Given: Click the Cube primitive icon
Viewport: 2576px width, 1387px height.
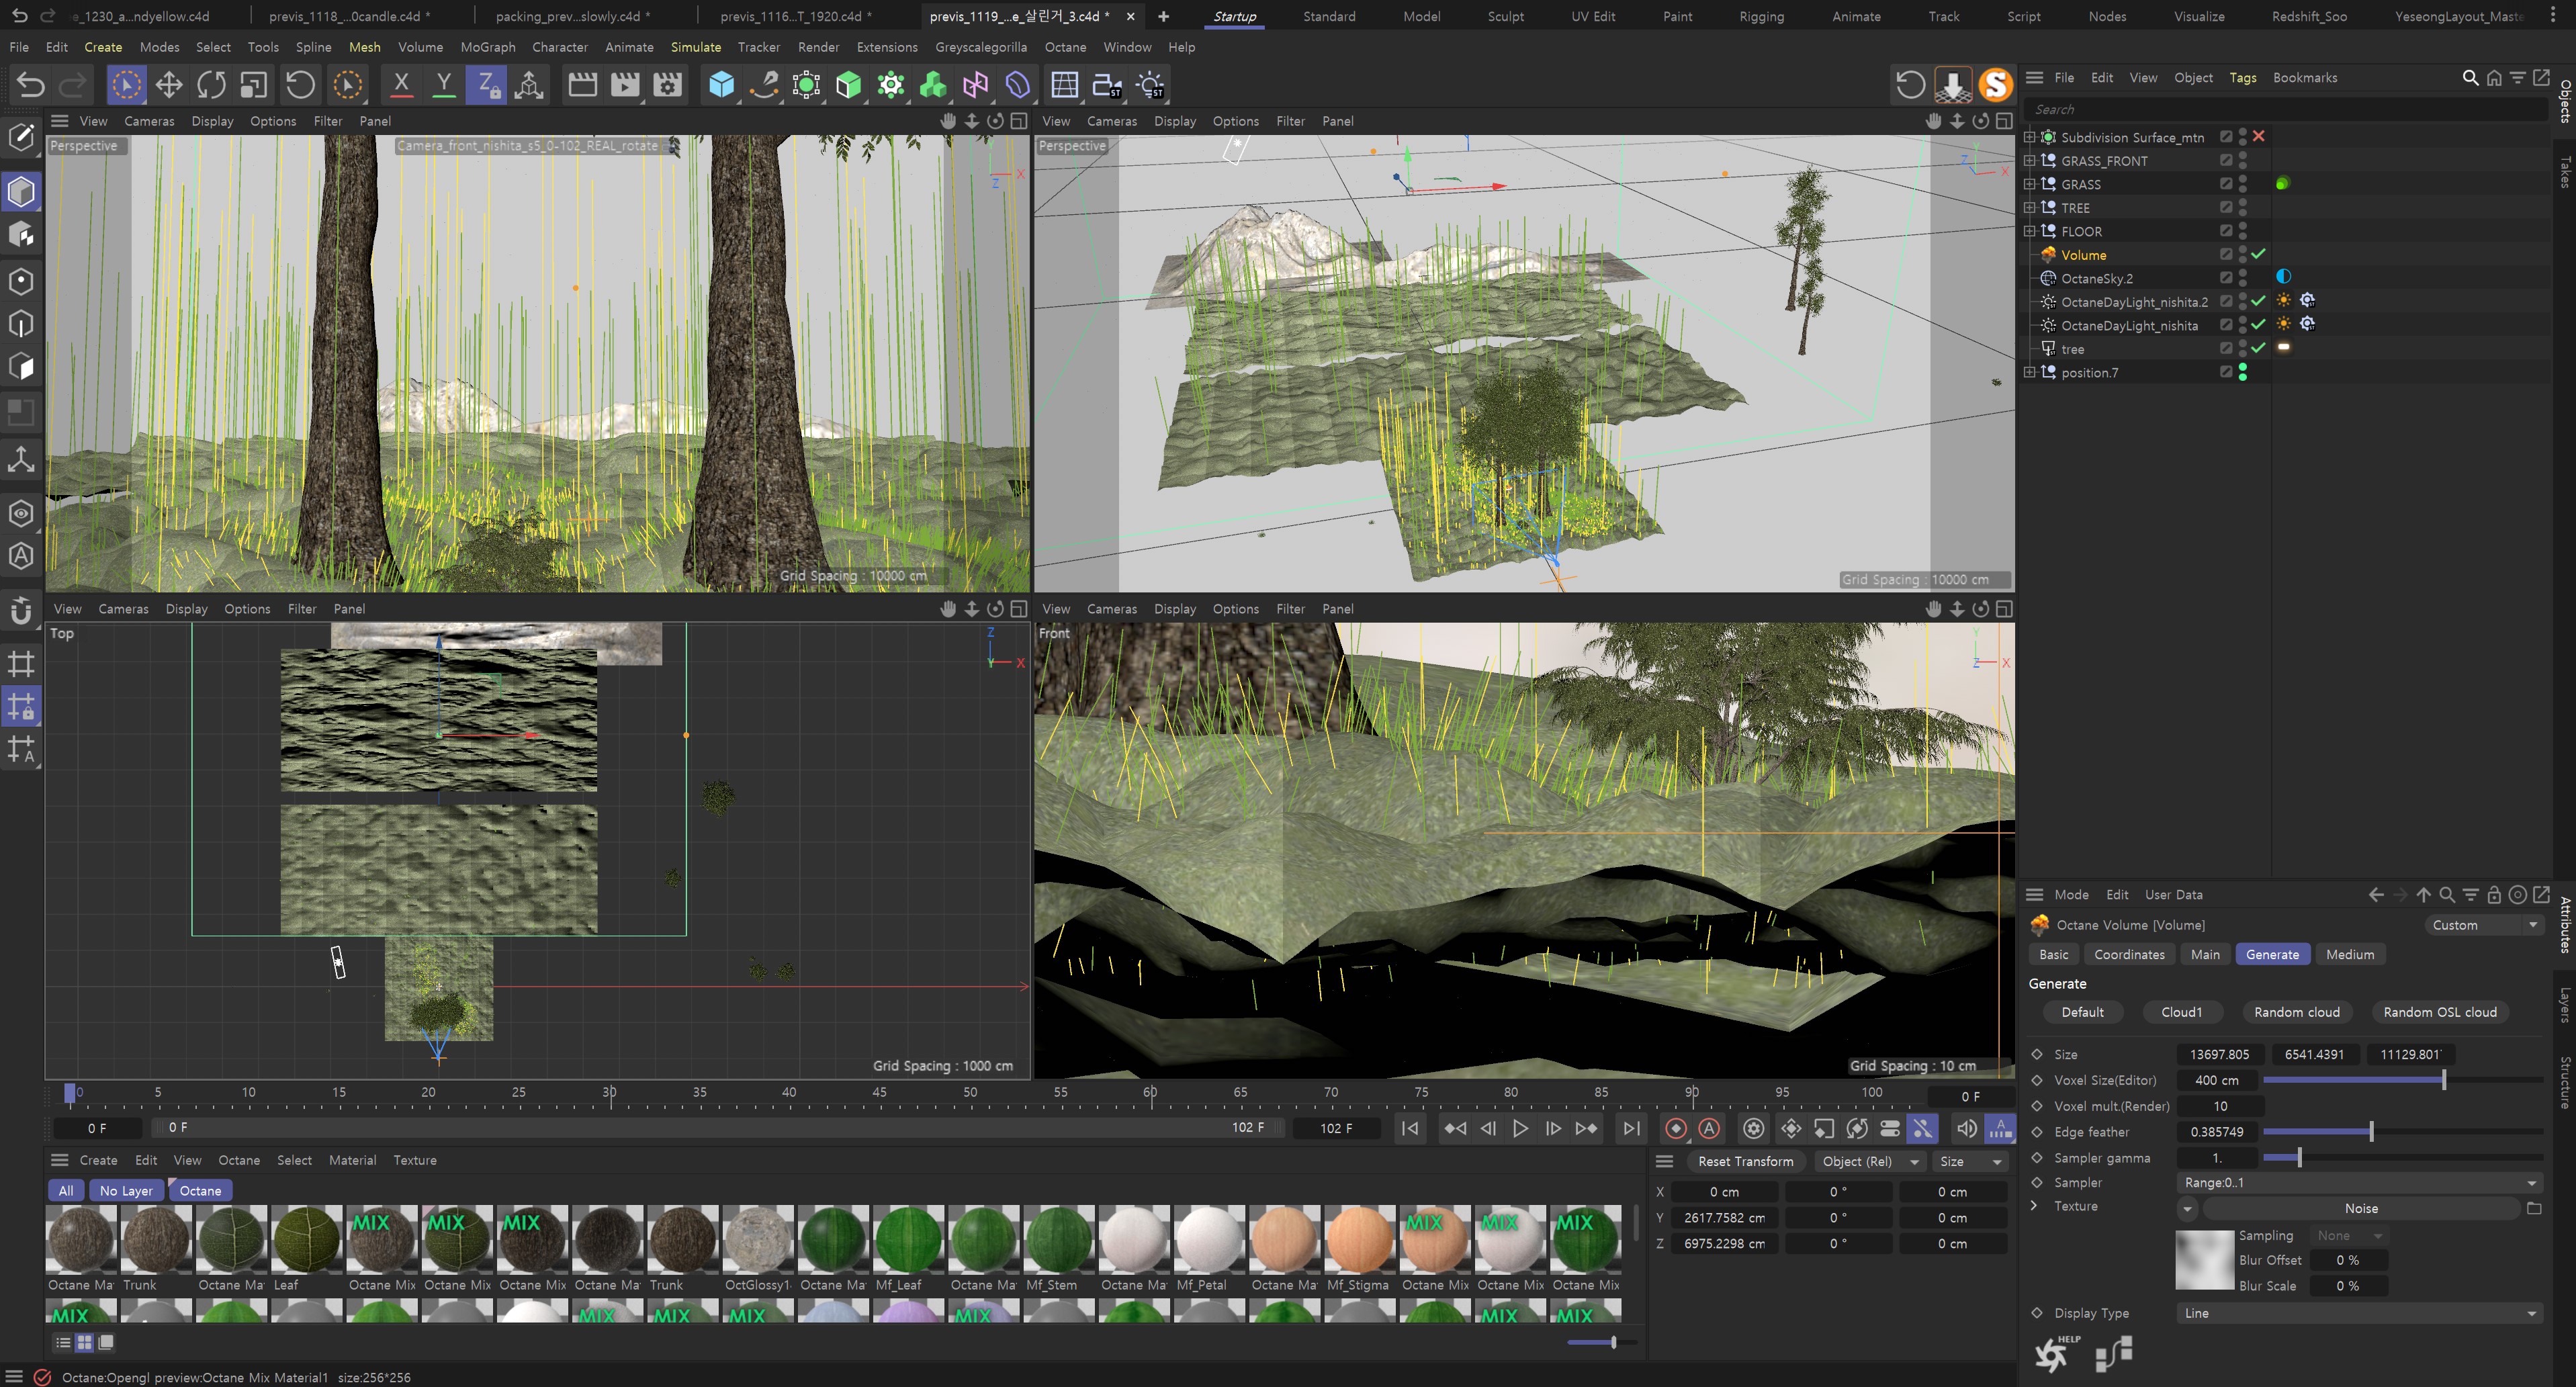Looking at the screenshot, I should 721,85.
